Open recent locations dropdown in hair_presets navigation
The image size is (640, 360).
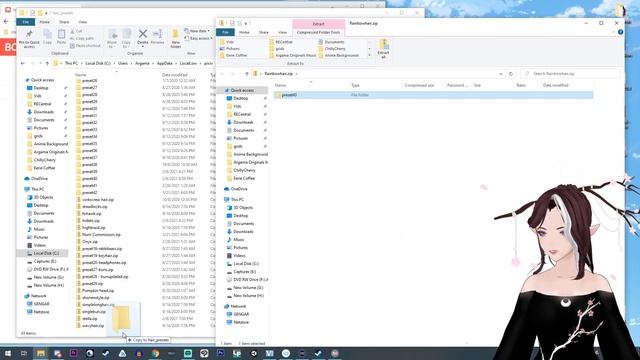(40, 64)
